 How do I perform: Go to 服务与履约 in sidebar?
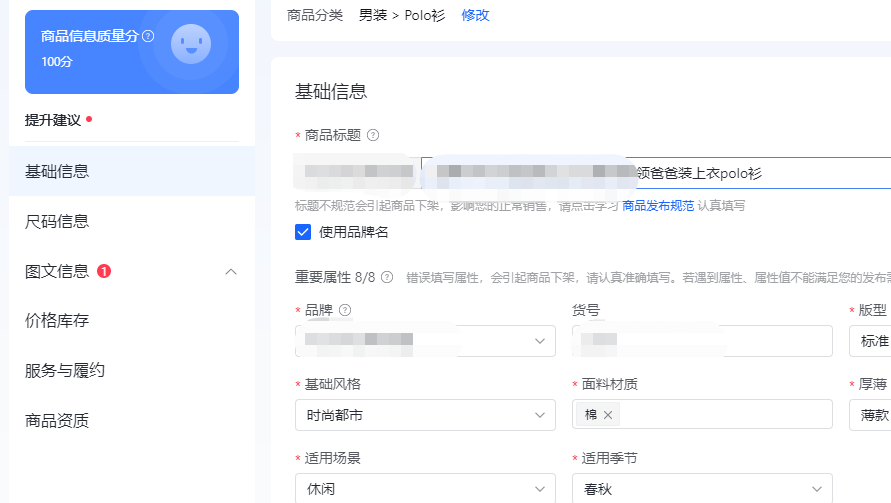(x=132, y=371)
